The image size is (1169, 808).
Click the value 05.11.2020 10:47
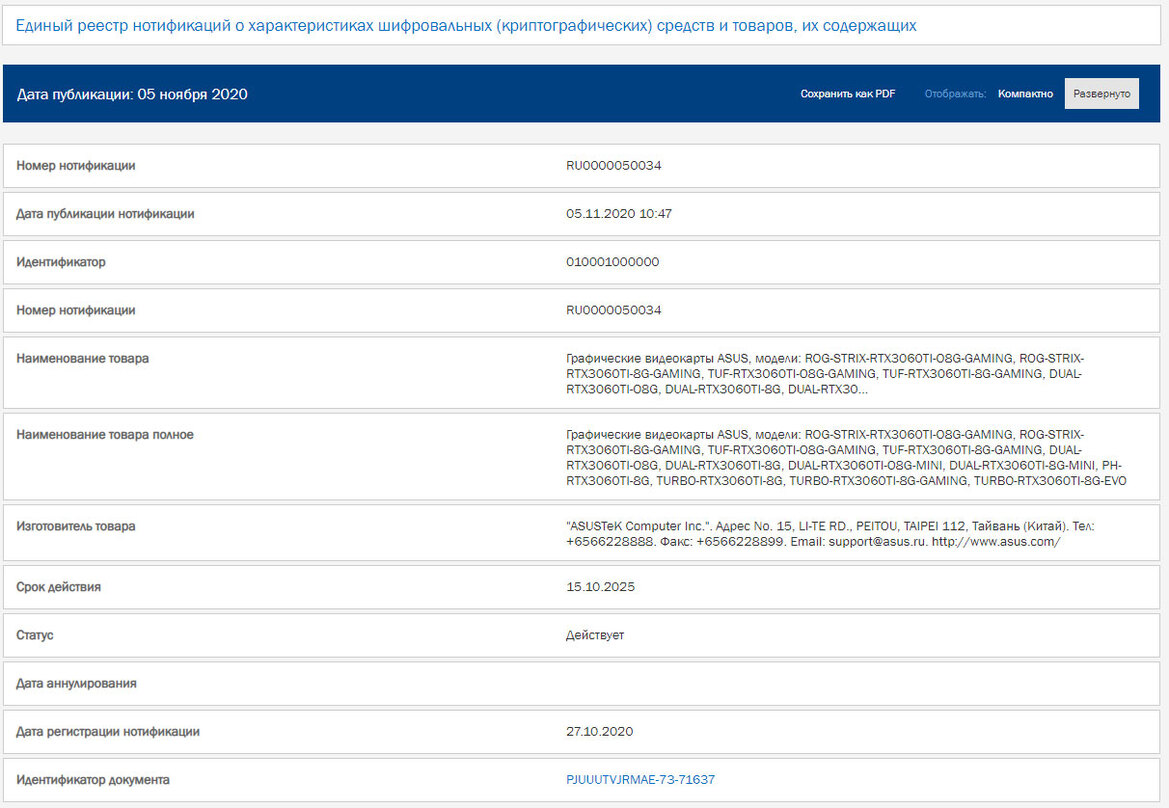pyautogui.click(x=619, y=214)
